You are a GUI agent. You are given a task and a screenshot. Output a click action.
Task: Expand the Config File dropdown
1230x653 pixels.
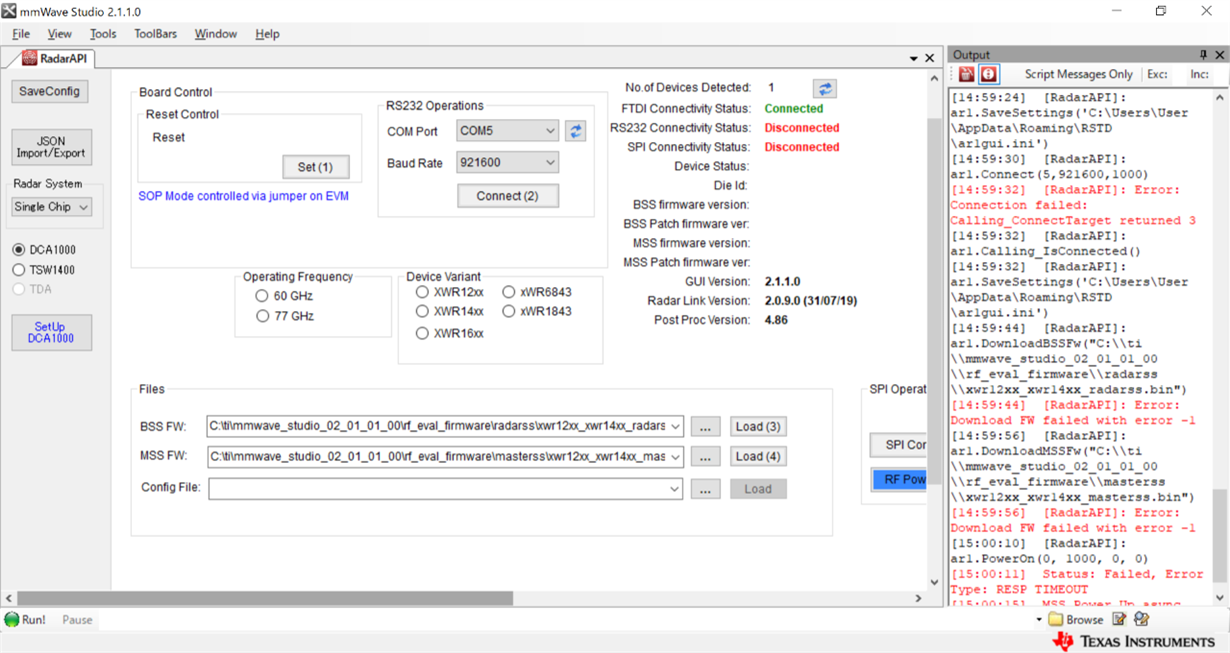675,489
